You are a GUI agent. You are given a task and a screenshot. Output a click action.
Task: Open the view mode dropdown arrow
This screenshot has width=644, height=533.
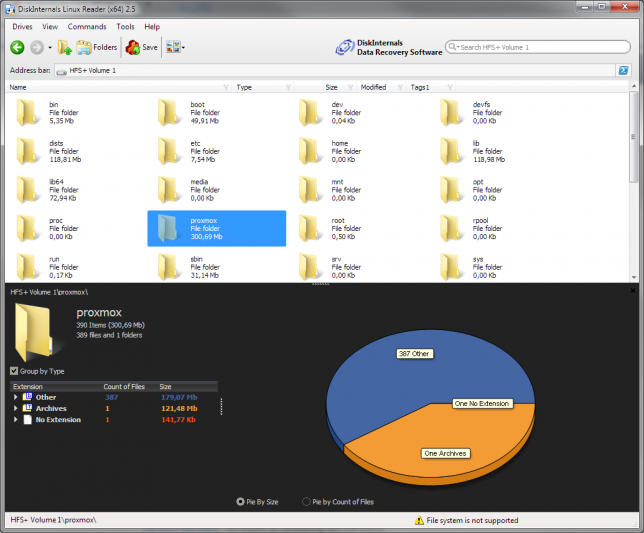(x=183, y=48)
